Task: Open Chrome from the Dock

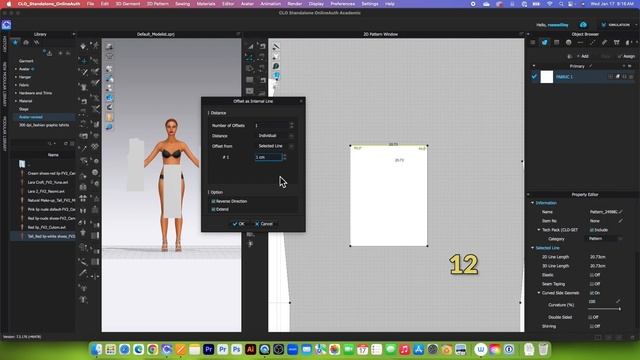Action: (x=153, y=349)
